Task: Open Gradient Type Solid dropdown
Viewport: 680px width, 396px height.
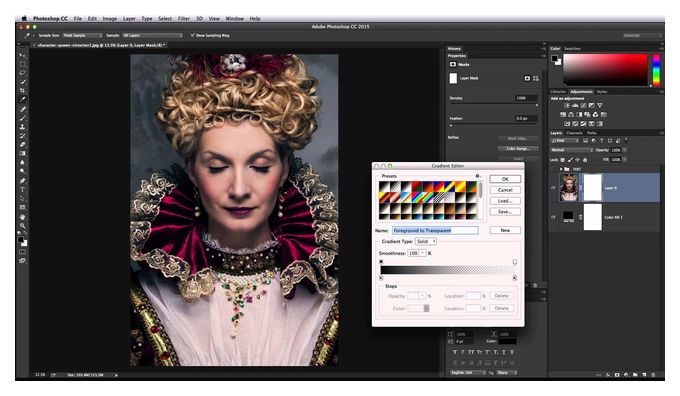Action: point(426,241)
